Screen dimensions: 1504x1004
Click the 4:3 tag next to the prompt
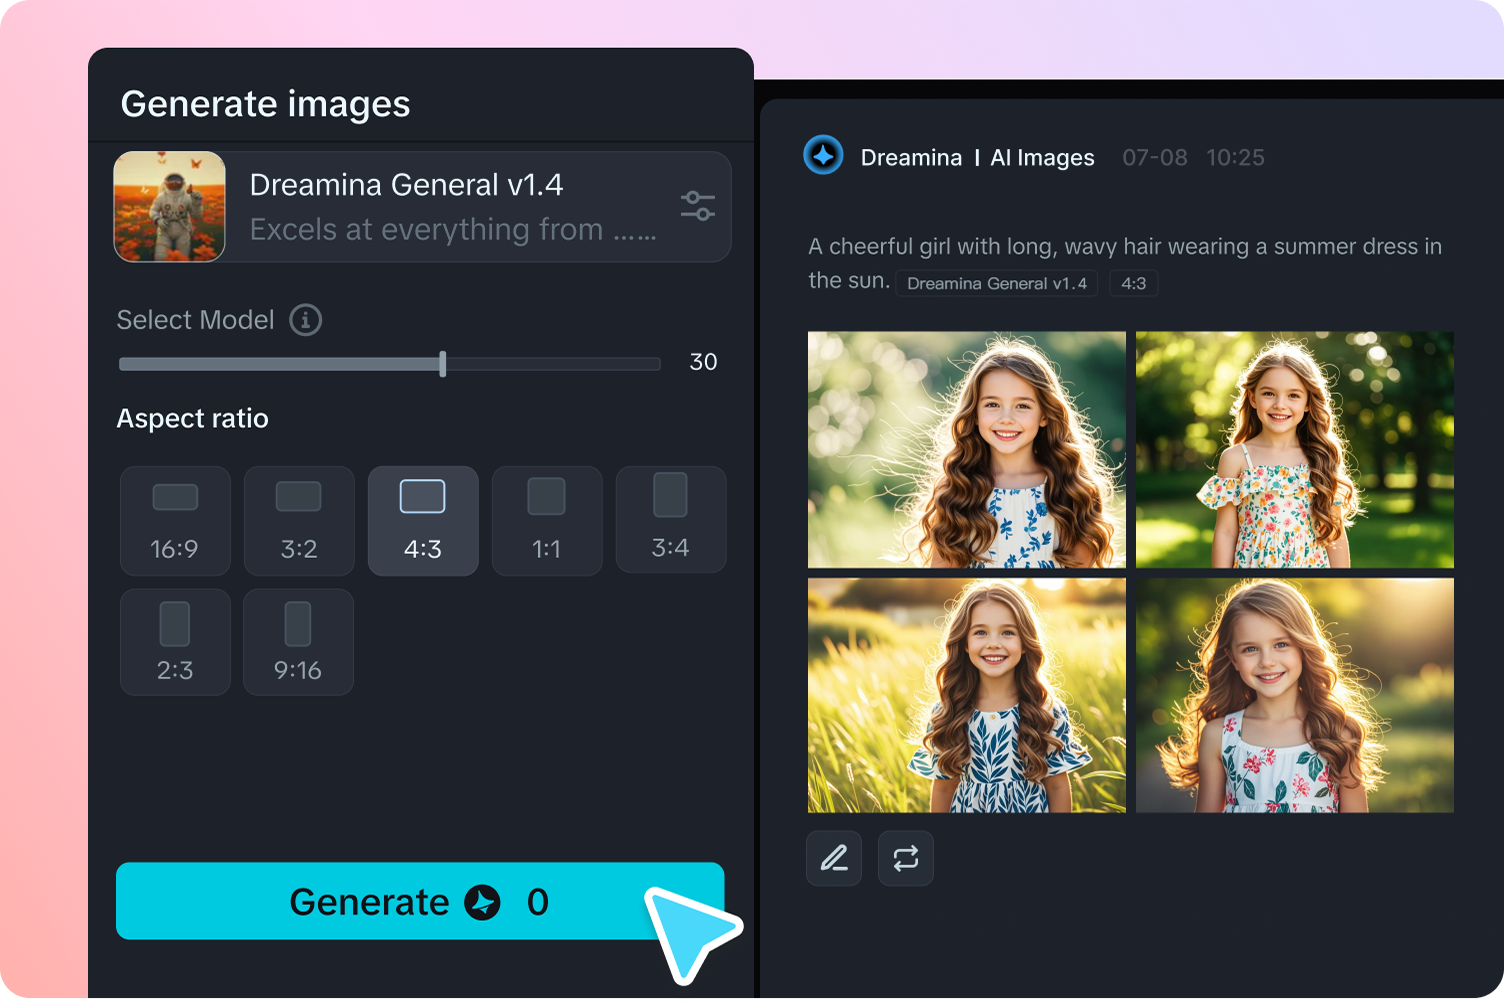coord(1133,283)
